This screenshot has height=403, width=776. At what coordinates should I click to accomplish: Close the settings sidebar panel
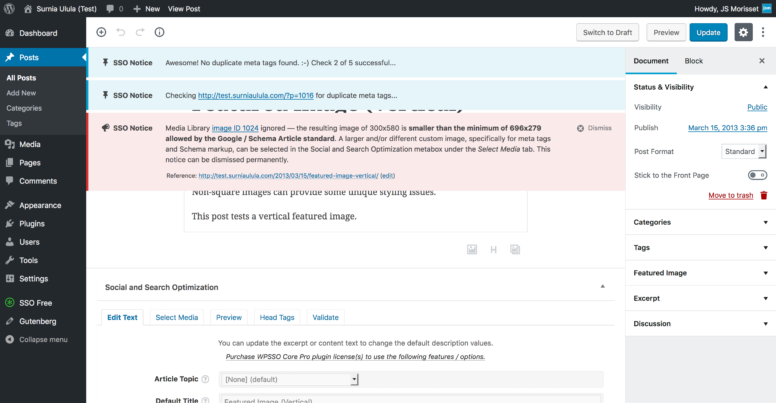click(762, 60)
